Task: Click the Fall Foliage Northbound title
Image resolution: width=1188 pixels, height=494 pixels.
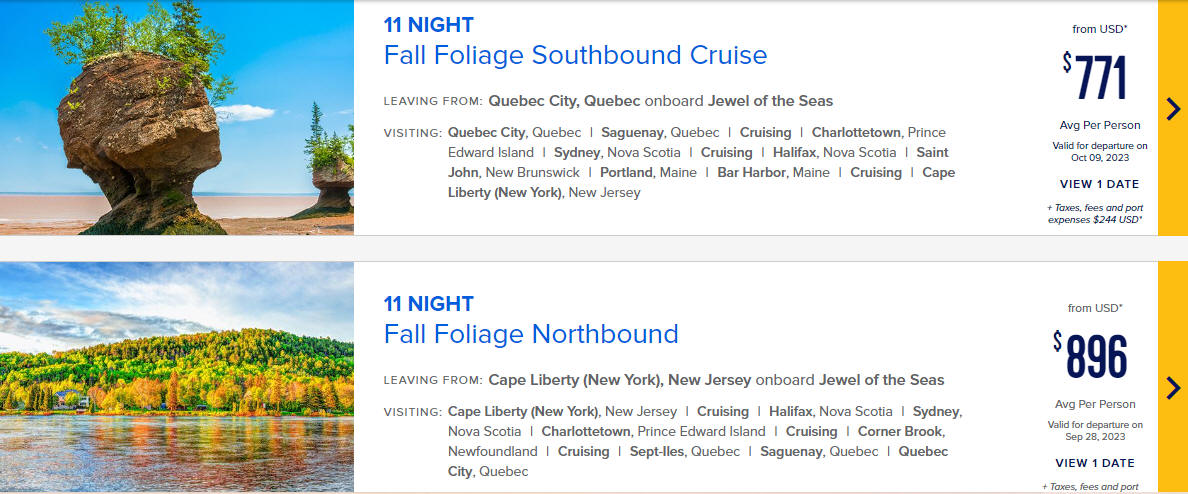Action: (x=530, y=334)
